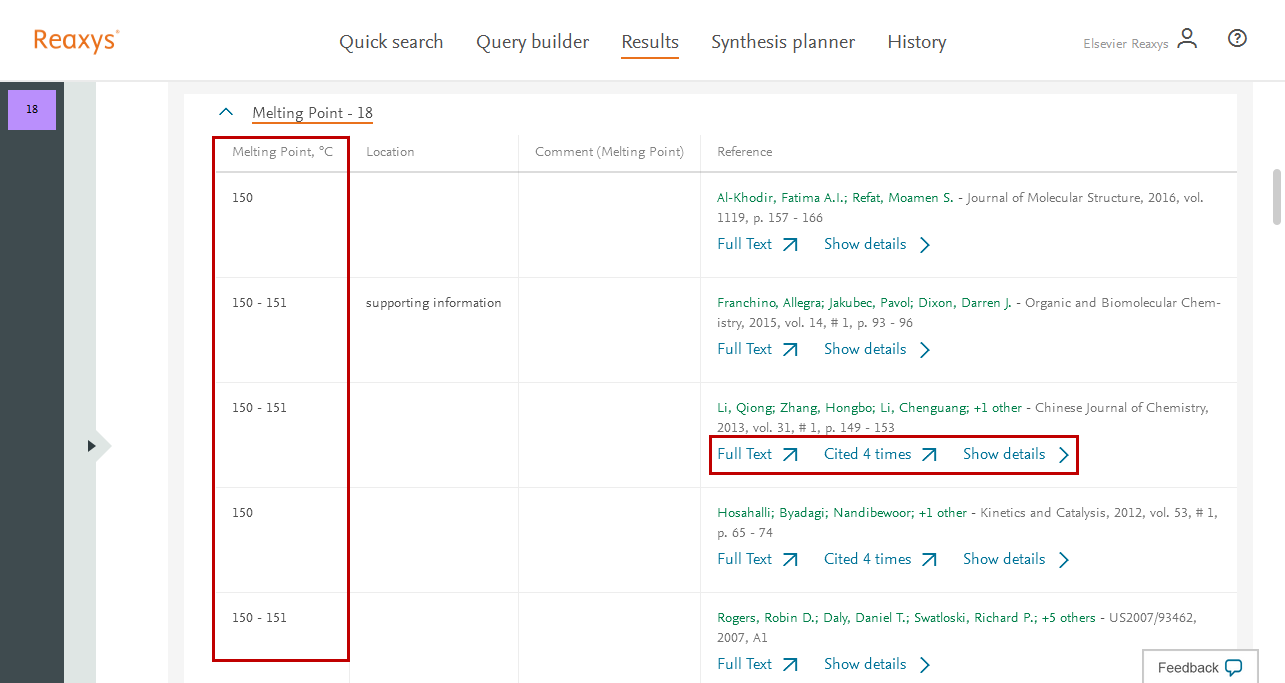This screenshot has height=683, width=1285.
Task: Click Cited 4 times for Hosahalli article
Action: click(x=880, y=559)
